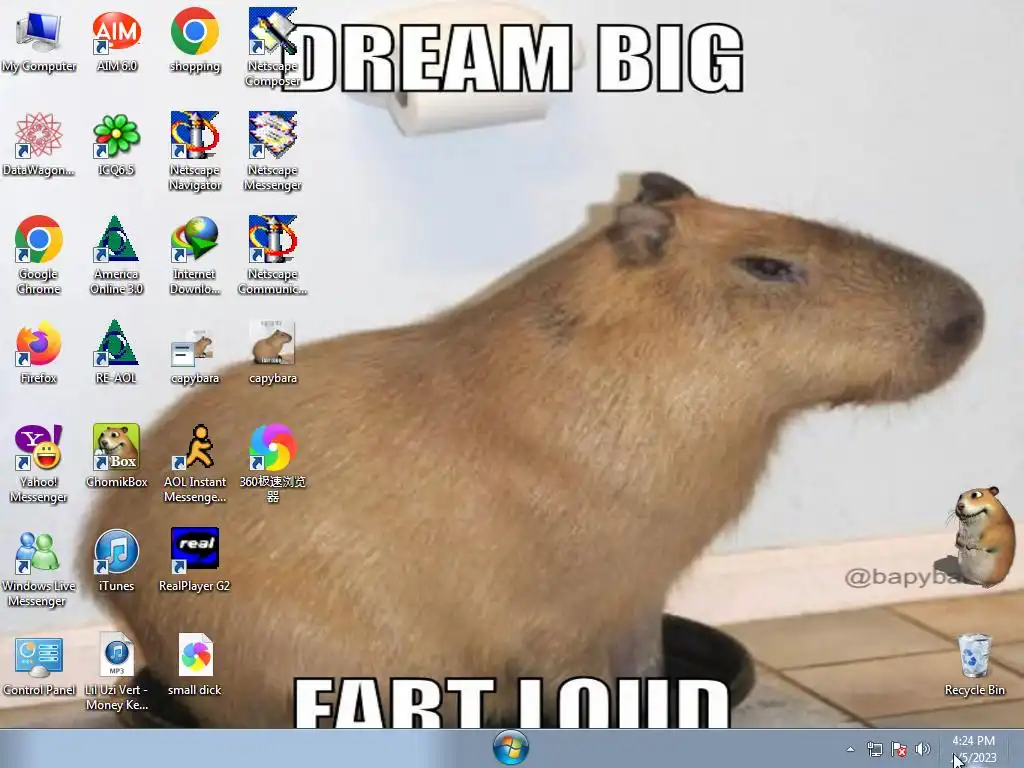Open the Windows Start orb
The height and width of the screenshot is (768, 1024).
(x=511, y=748)
